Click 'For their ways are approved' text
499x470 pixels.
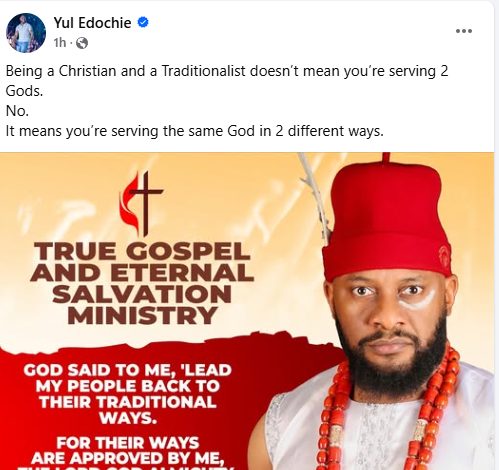(128, 451)
